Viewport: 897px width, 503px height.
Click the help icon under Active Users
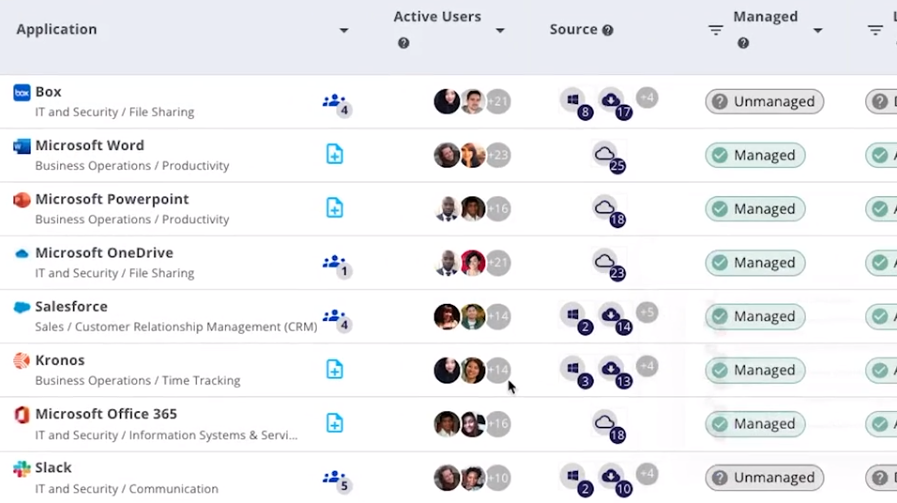403,43
